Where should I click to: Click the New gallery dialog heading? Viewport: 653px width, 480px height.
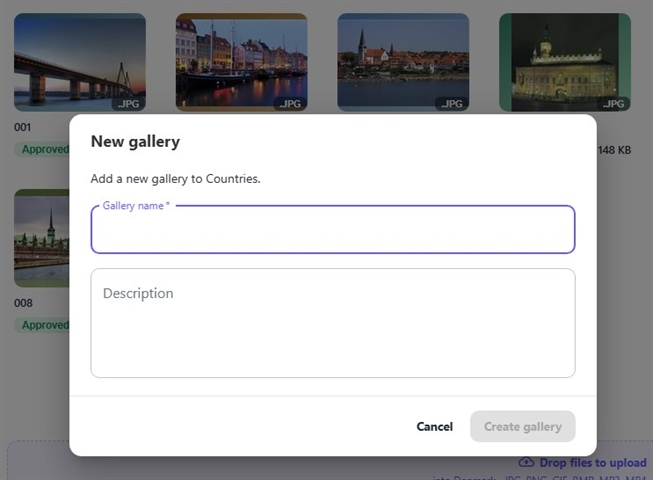pos(135,142)
